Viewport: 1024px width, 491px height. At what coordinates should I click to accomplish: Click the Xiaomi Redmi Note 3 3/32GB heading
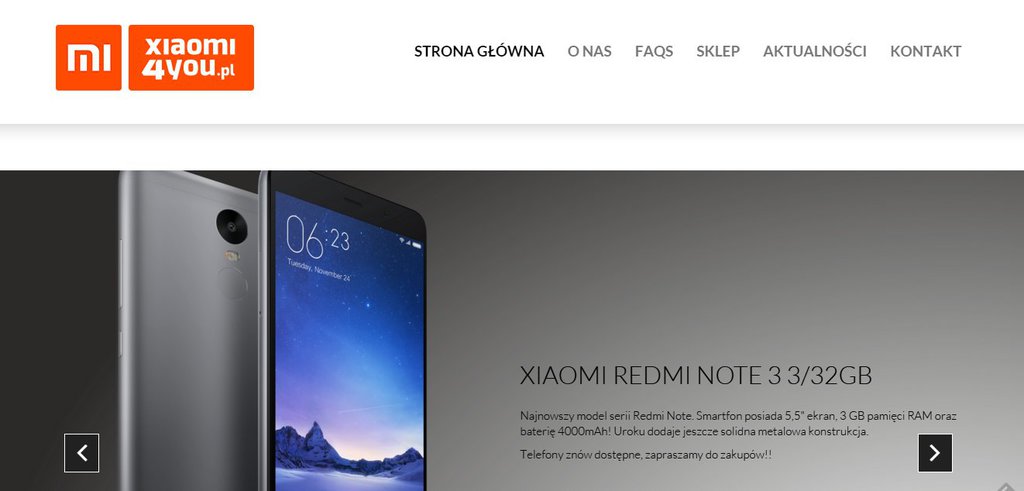pyautogui.click(x=696, y=375)
